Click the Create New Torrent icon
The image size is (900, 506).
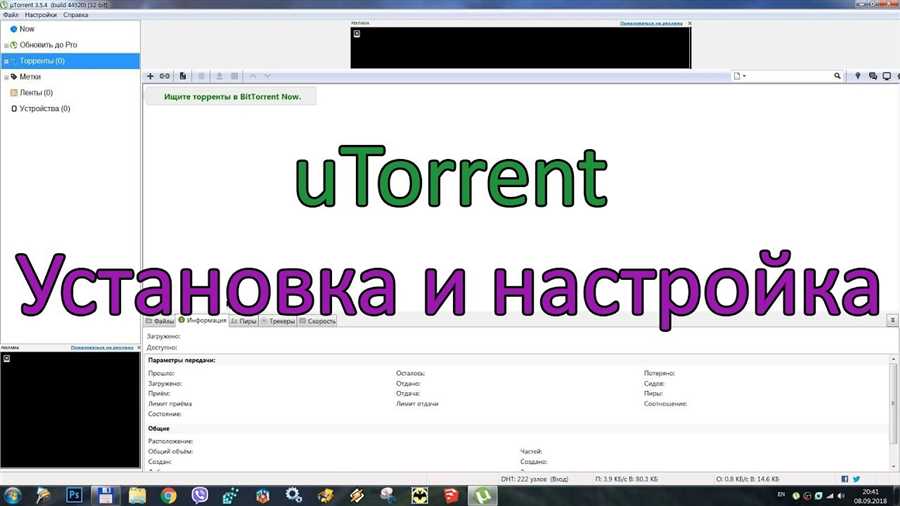click(182, 76)
